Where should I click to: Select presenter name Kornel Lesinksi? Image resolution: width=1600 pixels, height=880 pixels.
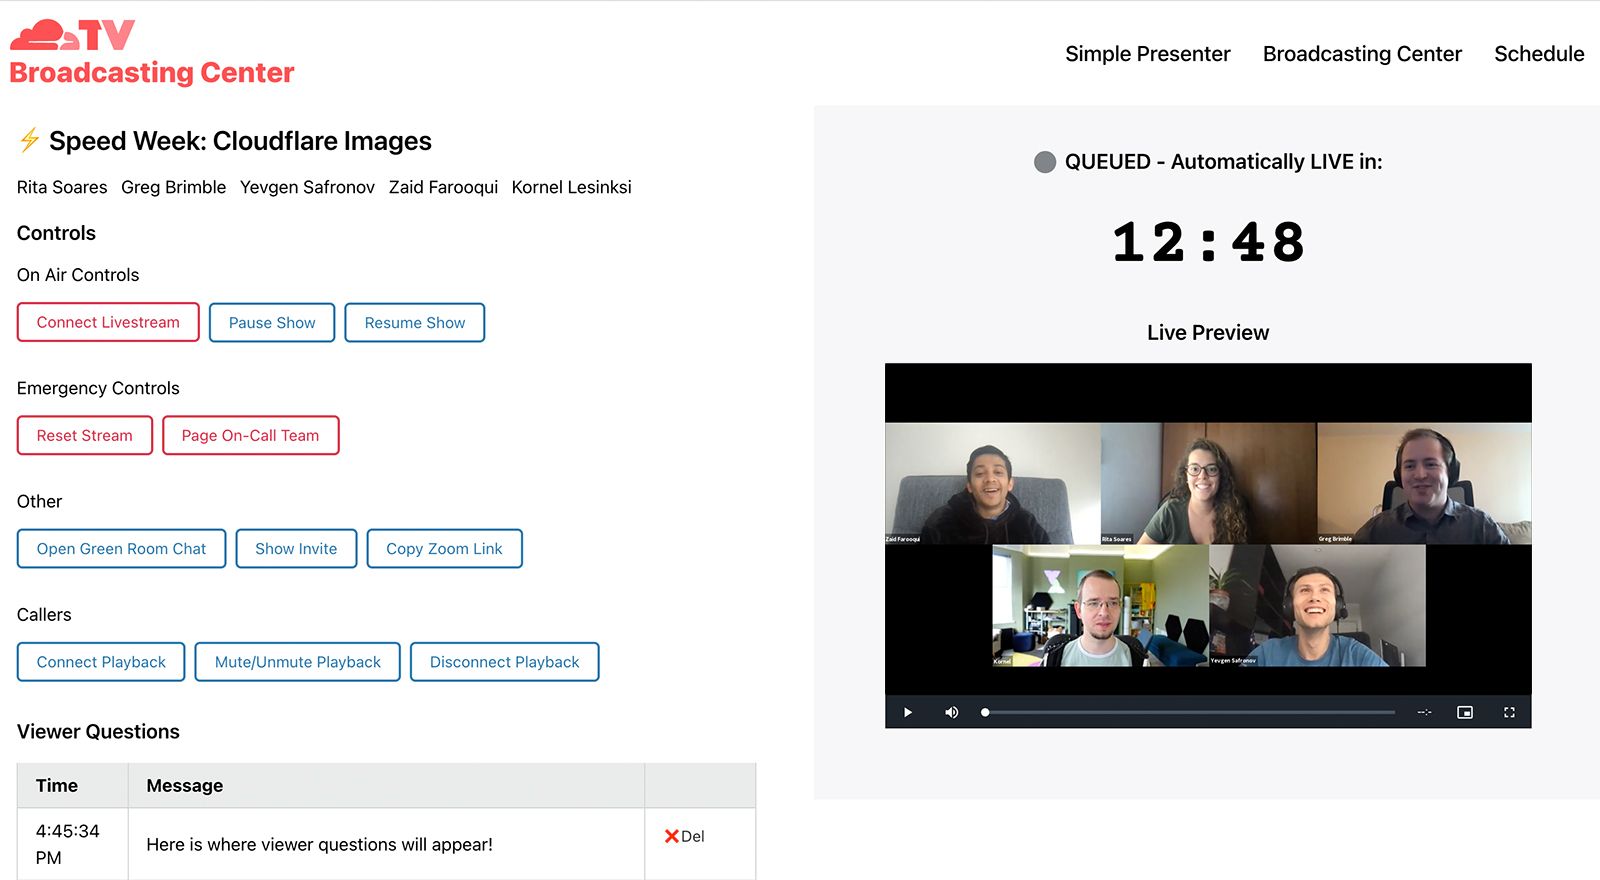pos(572,187)
